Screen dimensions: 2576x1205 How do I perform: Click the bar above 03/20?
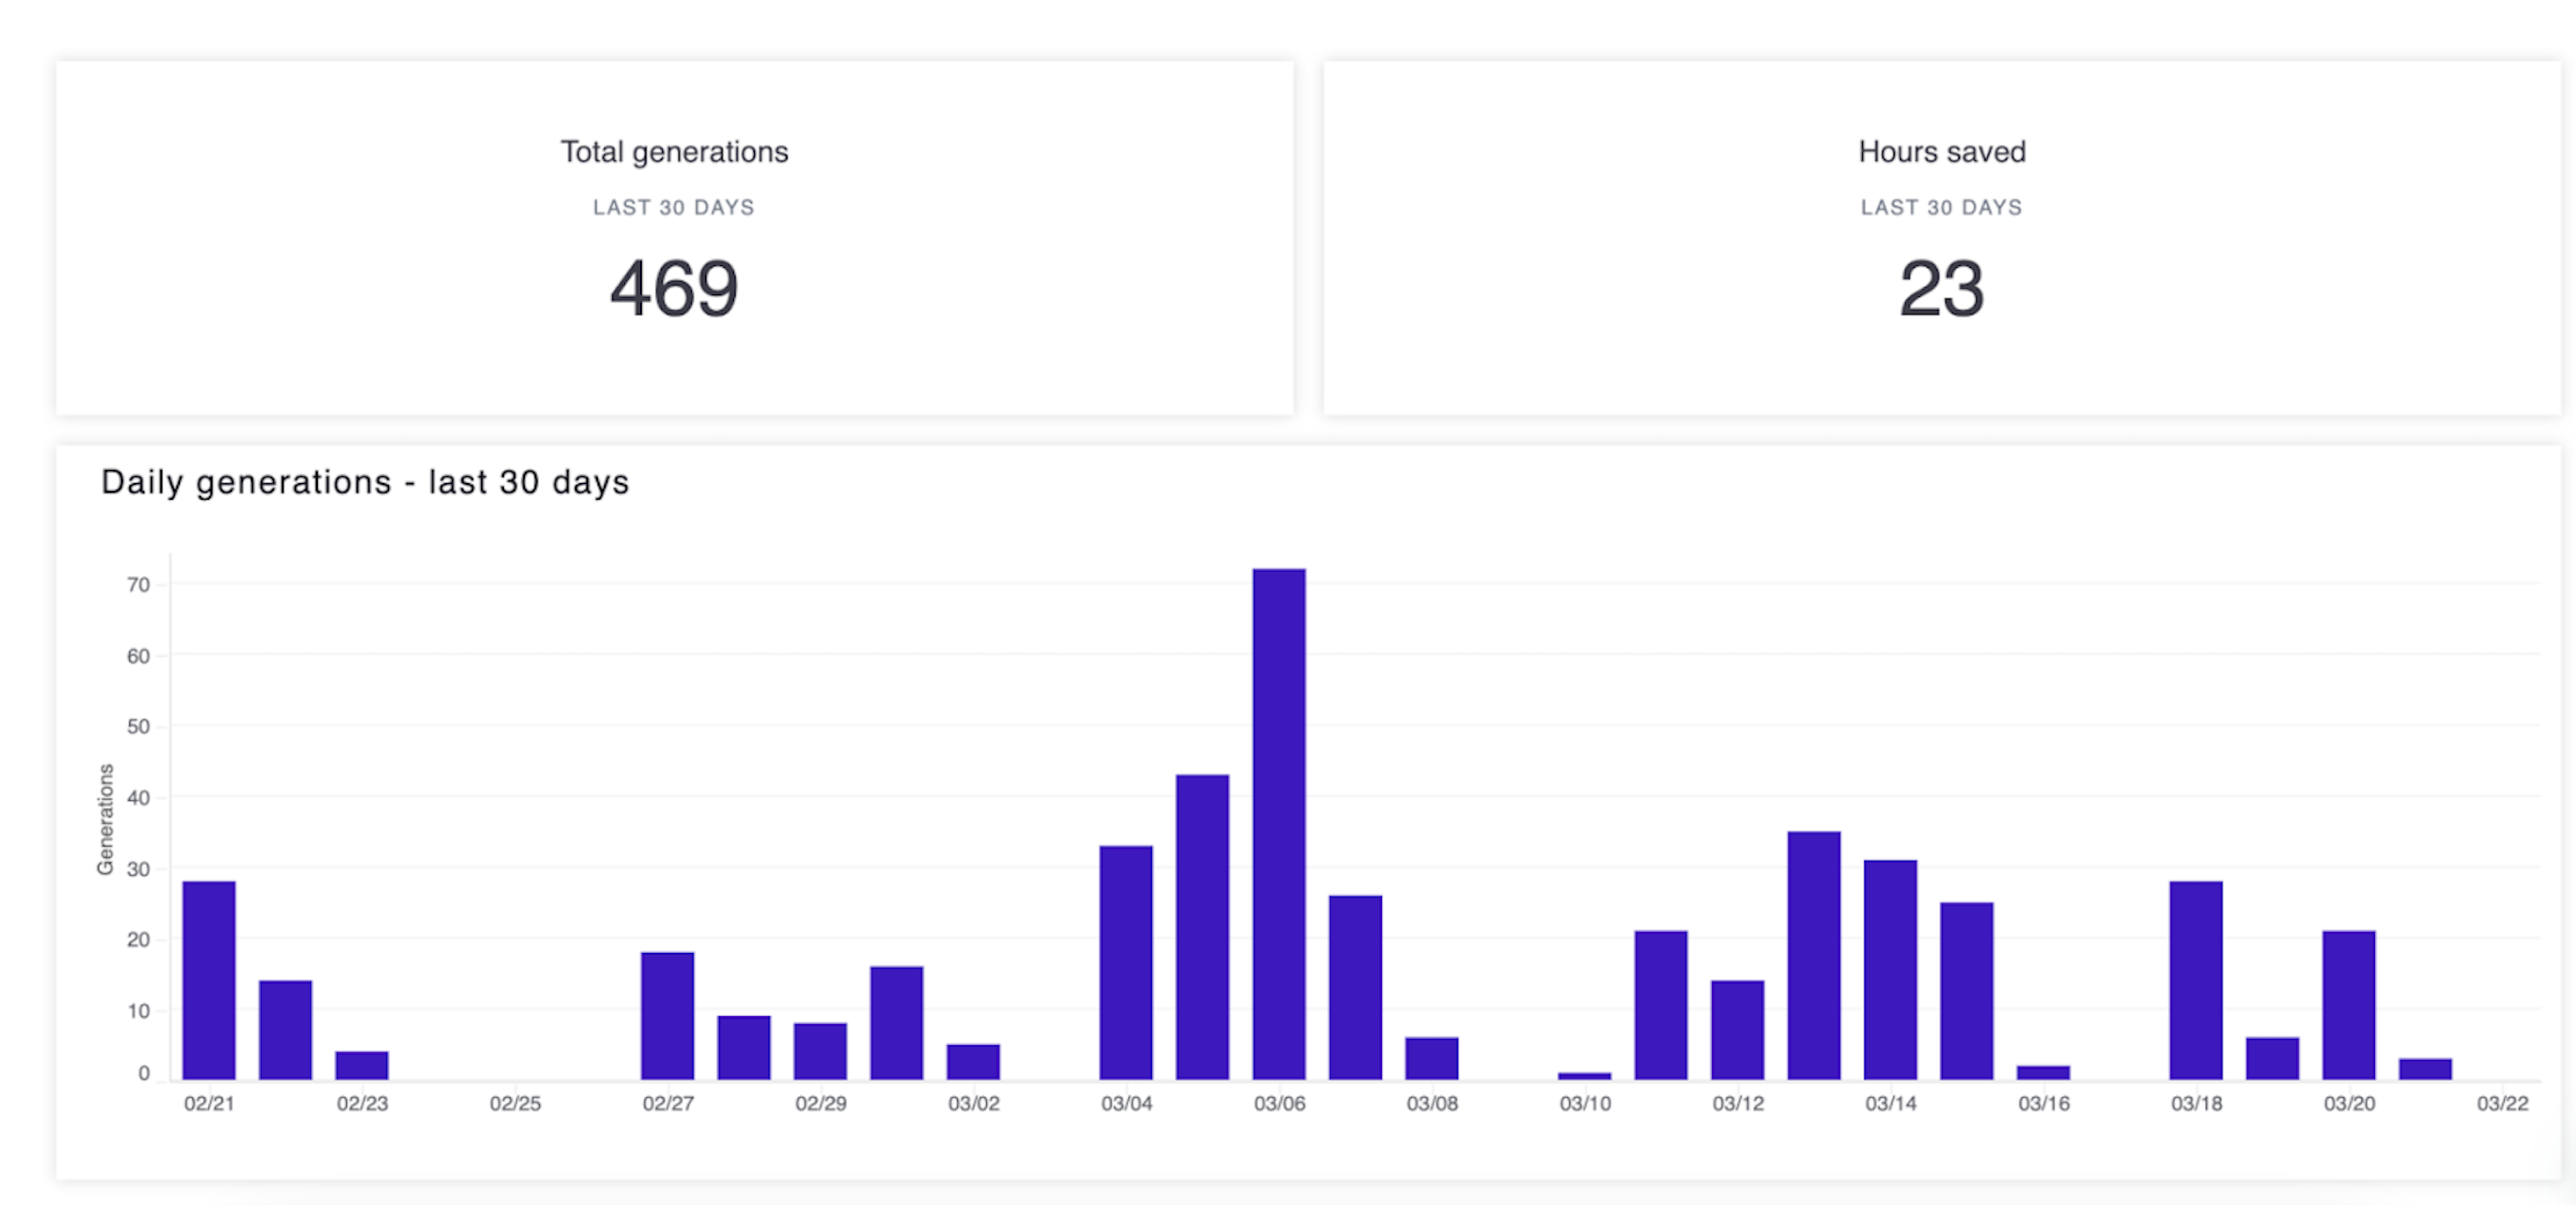click(2349, 1005)
